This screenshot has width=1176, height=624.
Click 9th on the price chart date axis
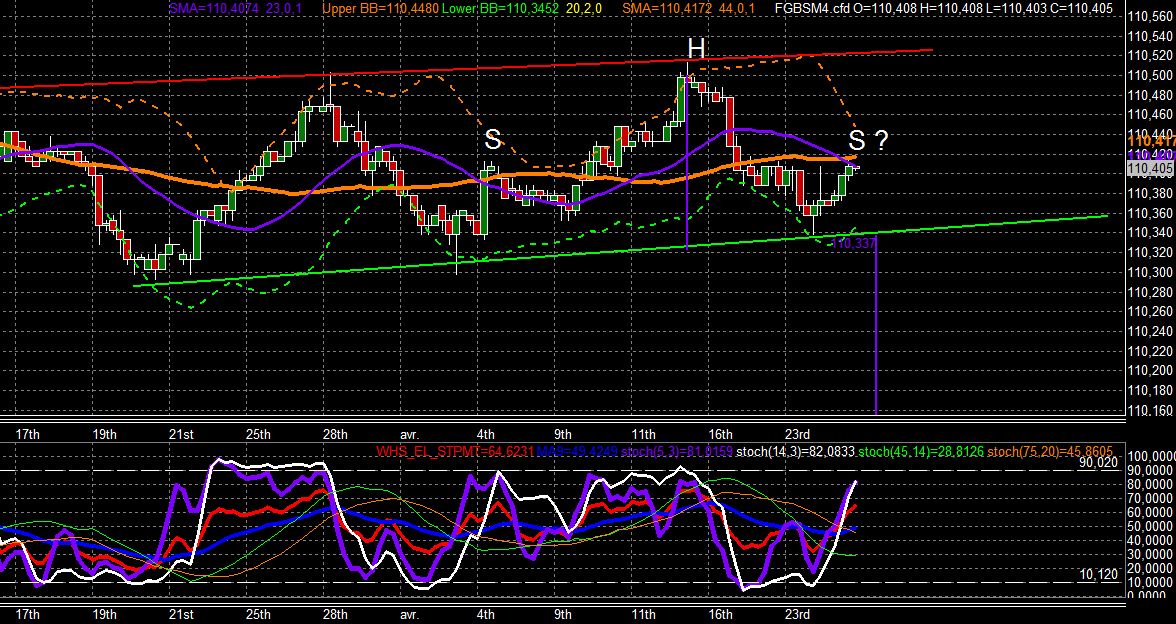562,434
